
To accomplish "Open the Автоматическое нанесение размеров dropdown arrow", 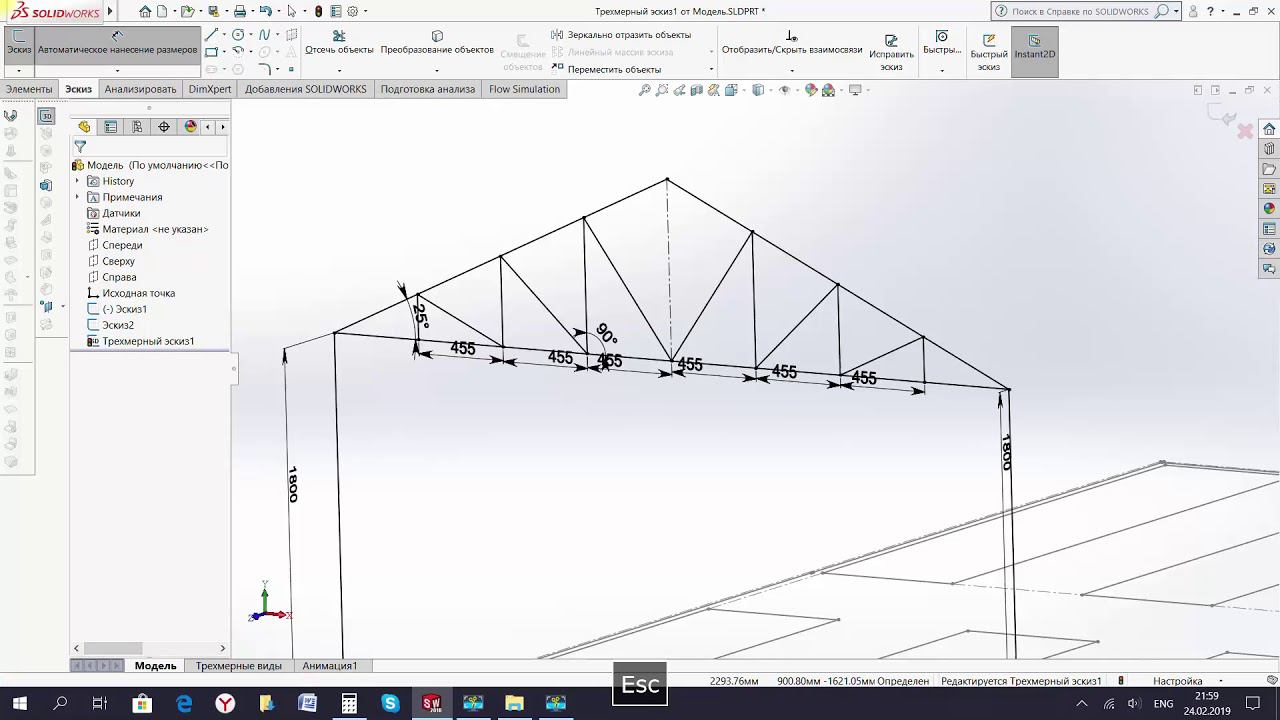I will pyautogui.click(x=117, y=70).
